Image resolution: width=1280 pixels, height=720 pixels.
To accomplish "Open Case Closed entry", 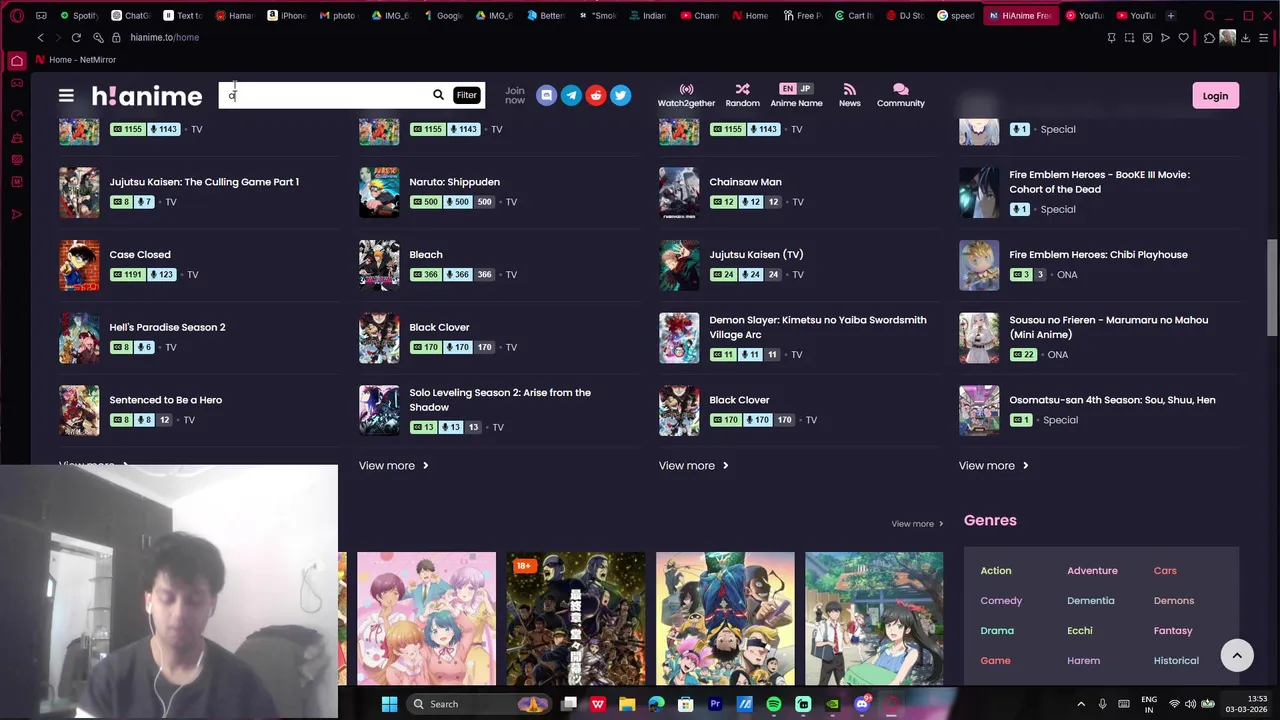I will [x=140, y=254].
